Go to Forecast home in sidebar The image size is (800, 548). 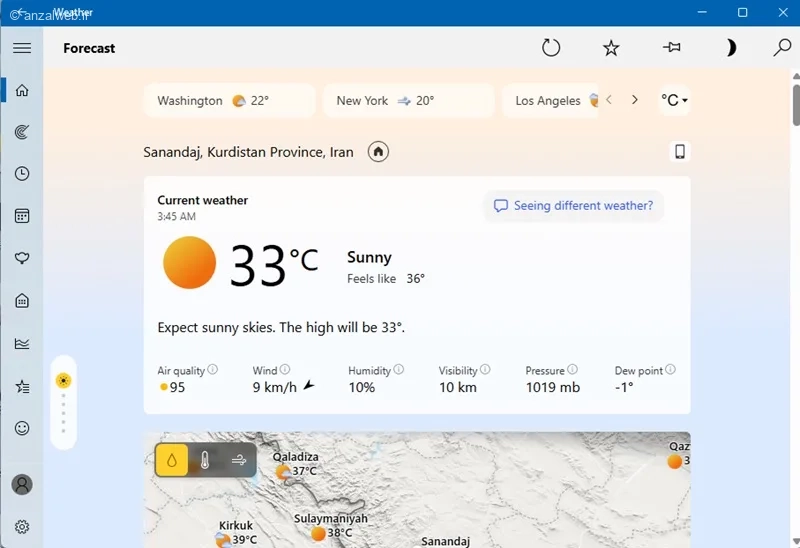pos(22,90)
